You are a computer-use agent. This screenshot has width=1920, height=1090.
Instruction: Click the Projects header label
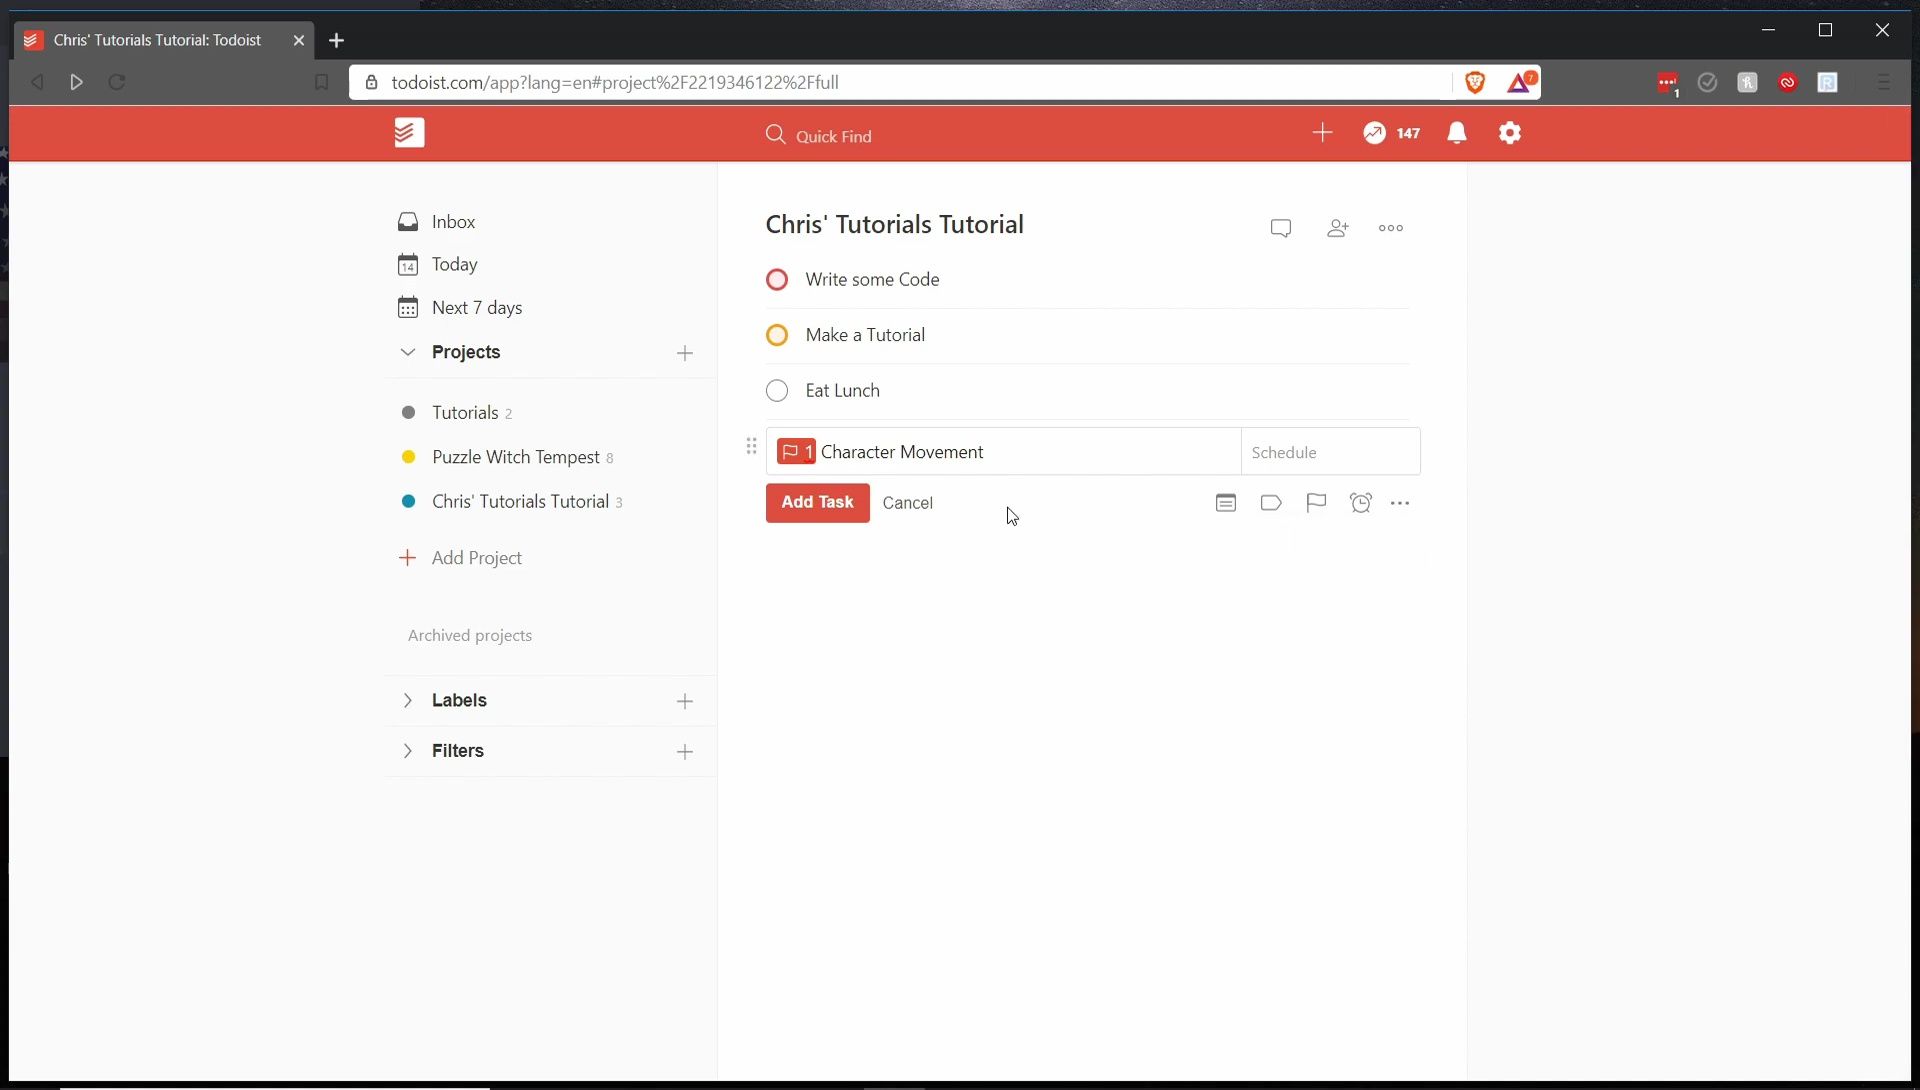[x=466, y=352]
